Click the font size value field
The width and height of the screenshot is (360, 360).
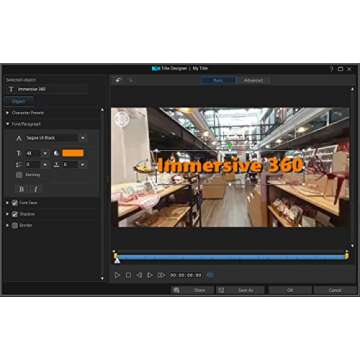[x=33, y=153]
